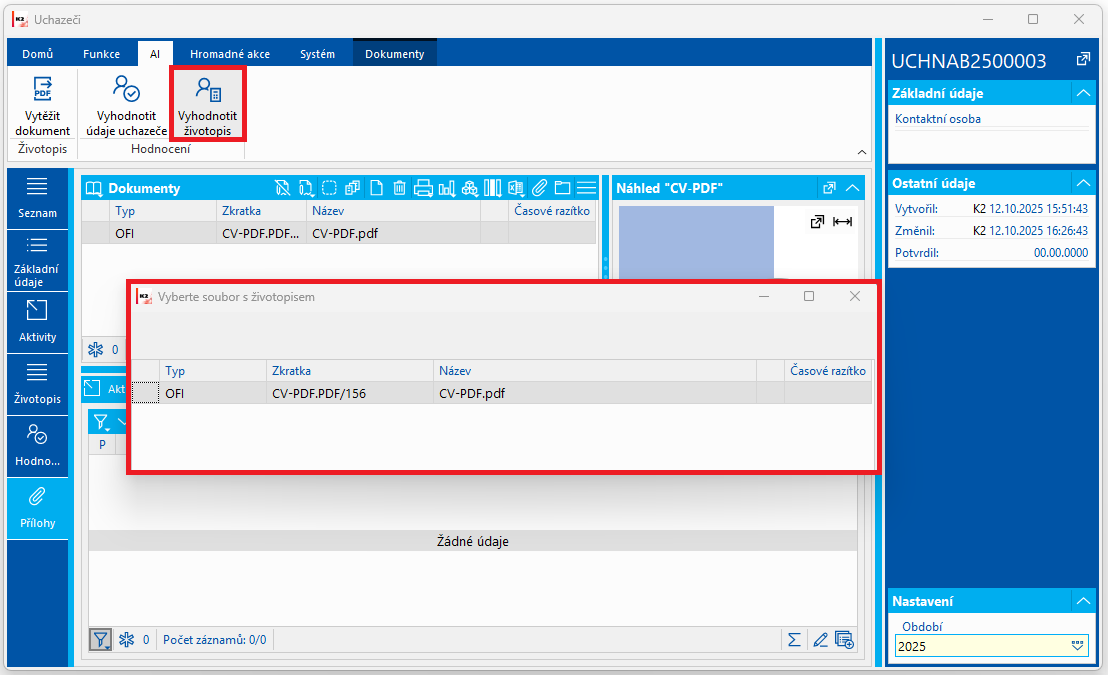Viewport: 1108px width, 675px height.
Task: Sort by the Zkratka column in the dialog
Action: [x=350, y=370]
